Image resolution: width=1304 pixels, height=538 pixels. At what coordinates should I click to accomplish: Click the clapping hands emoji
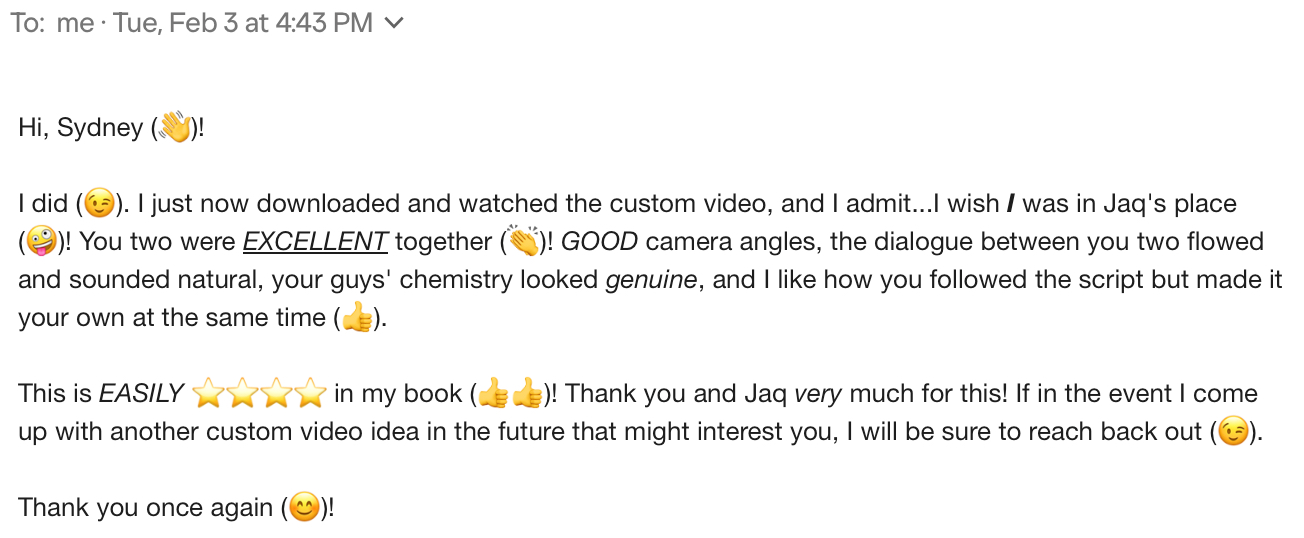[523, 243]
